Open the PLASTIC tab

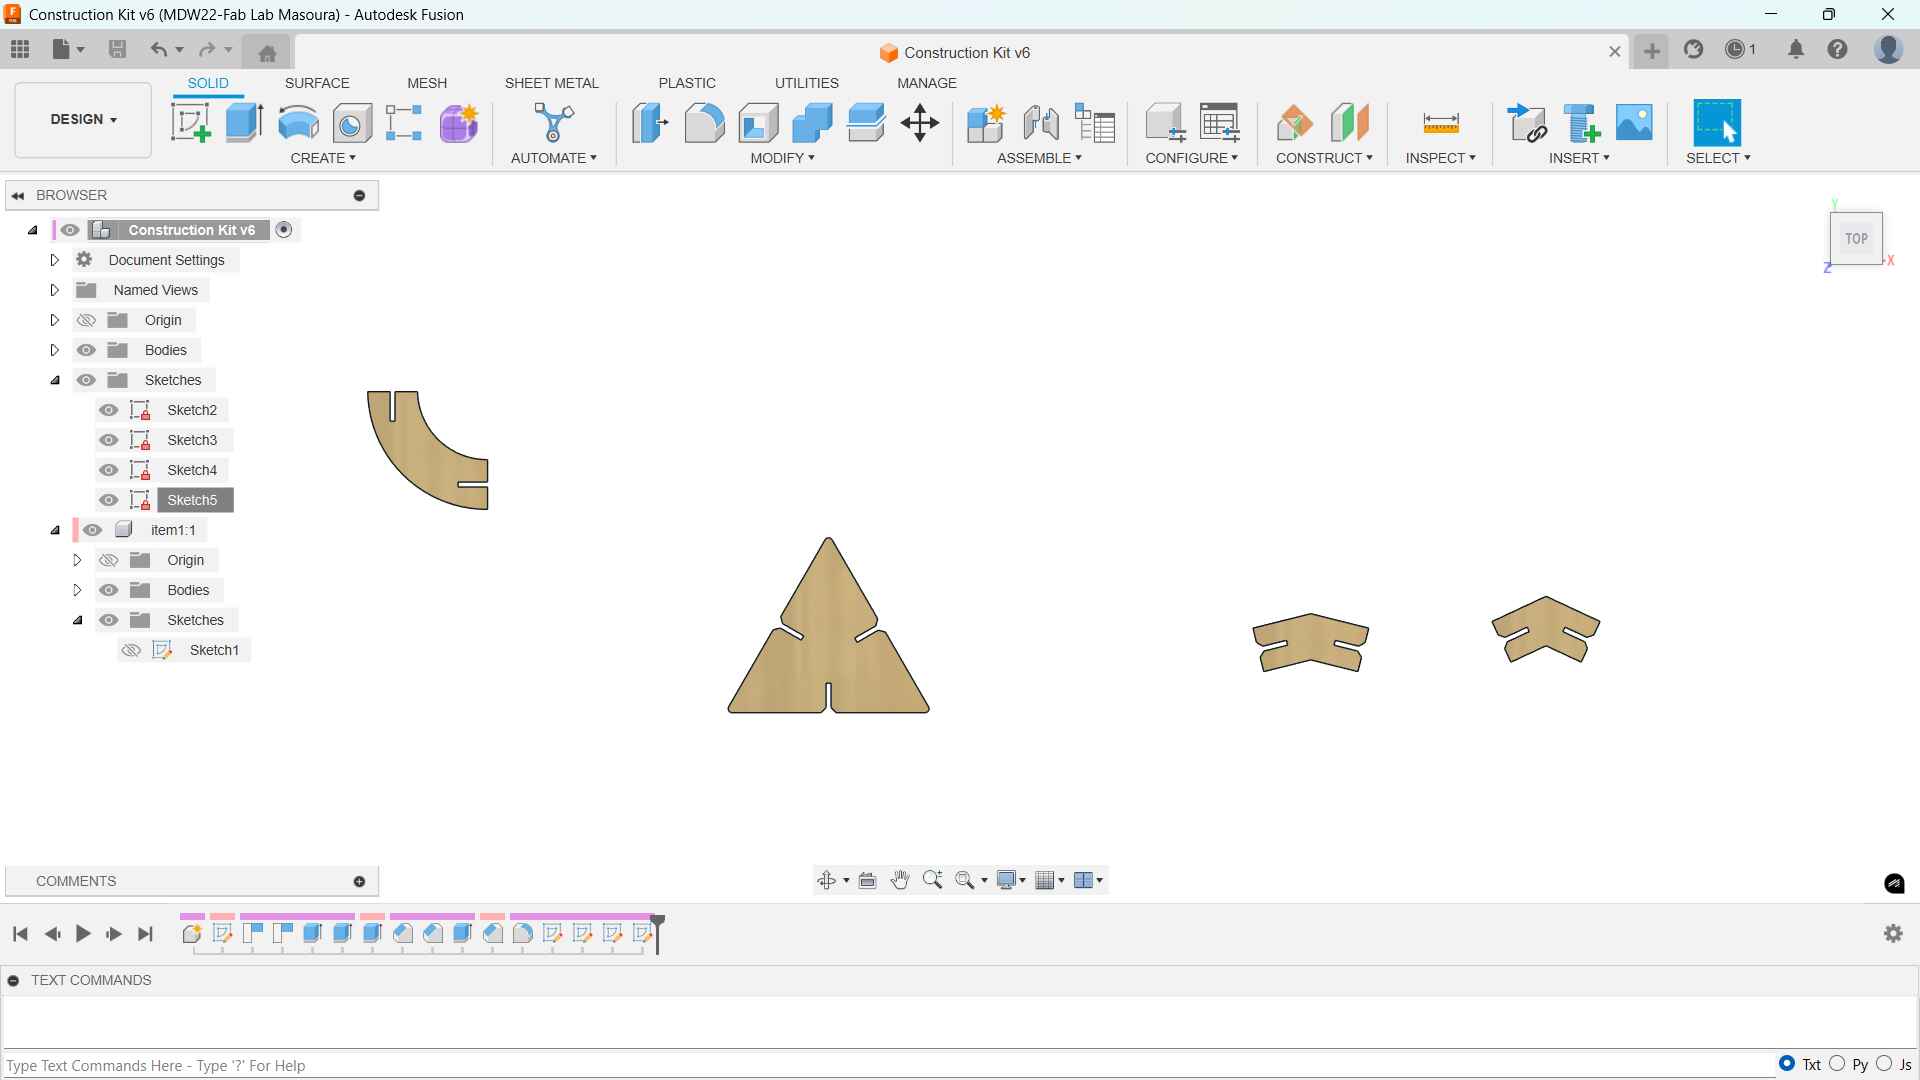pyautogui.click(x=687, y=83)
